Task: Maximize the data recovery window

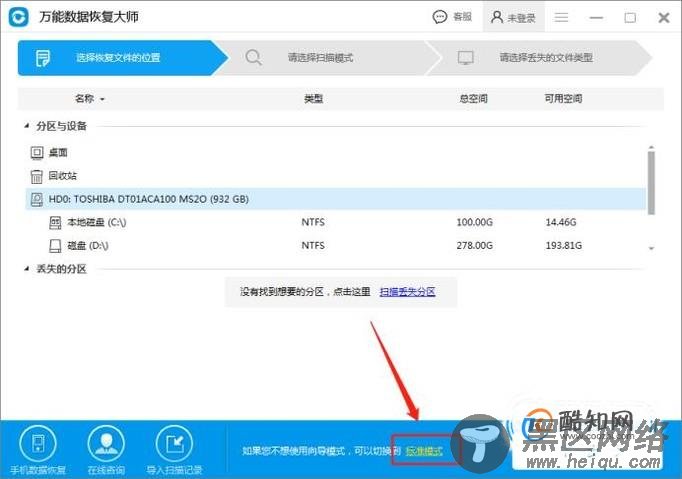Action: click(630, 18)
